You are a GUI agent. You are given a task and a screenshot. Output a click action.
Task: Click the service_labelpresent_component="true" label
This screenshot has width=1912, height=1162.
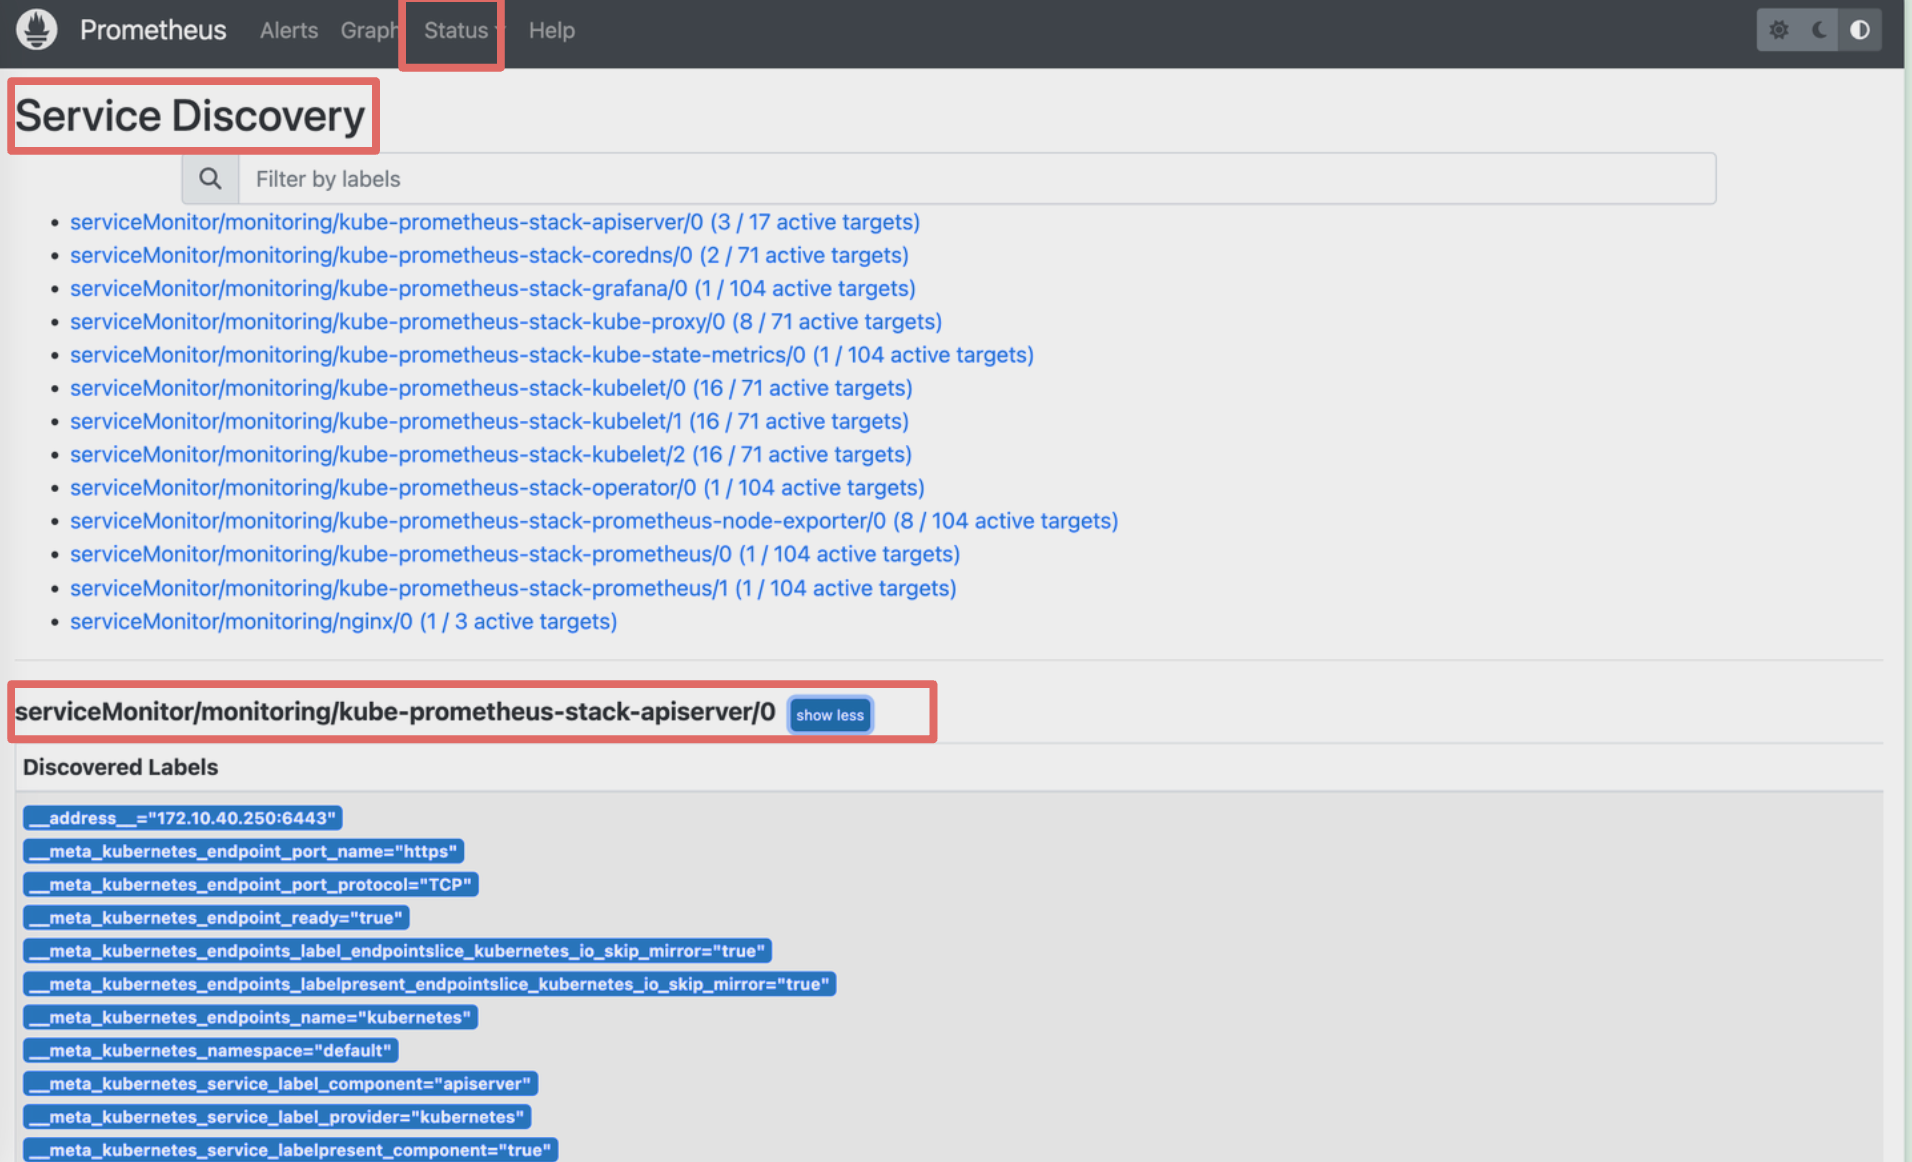(x=291, y=1149)
